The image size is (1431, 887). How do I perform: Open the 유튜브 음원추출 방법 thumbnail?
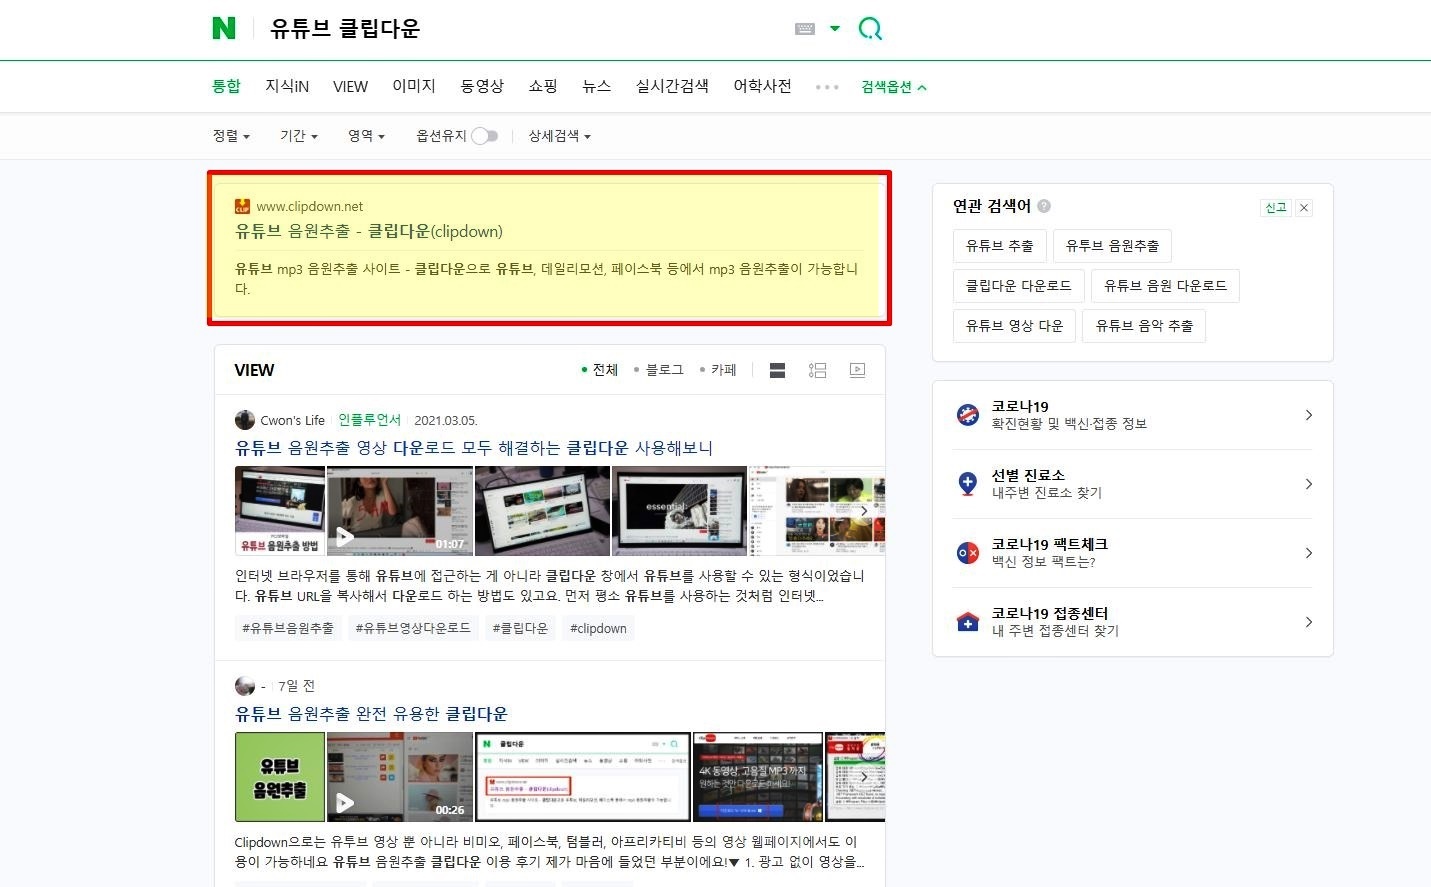pyautogui.click(x=280, y=511)
